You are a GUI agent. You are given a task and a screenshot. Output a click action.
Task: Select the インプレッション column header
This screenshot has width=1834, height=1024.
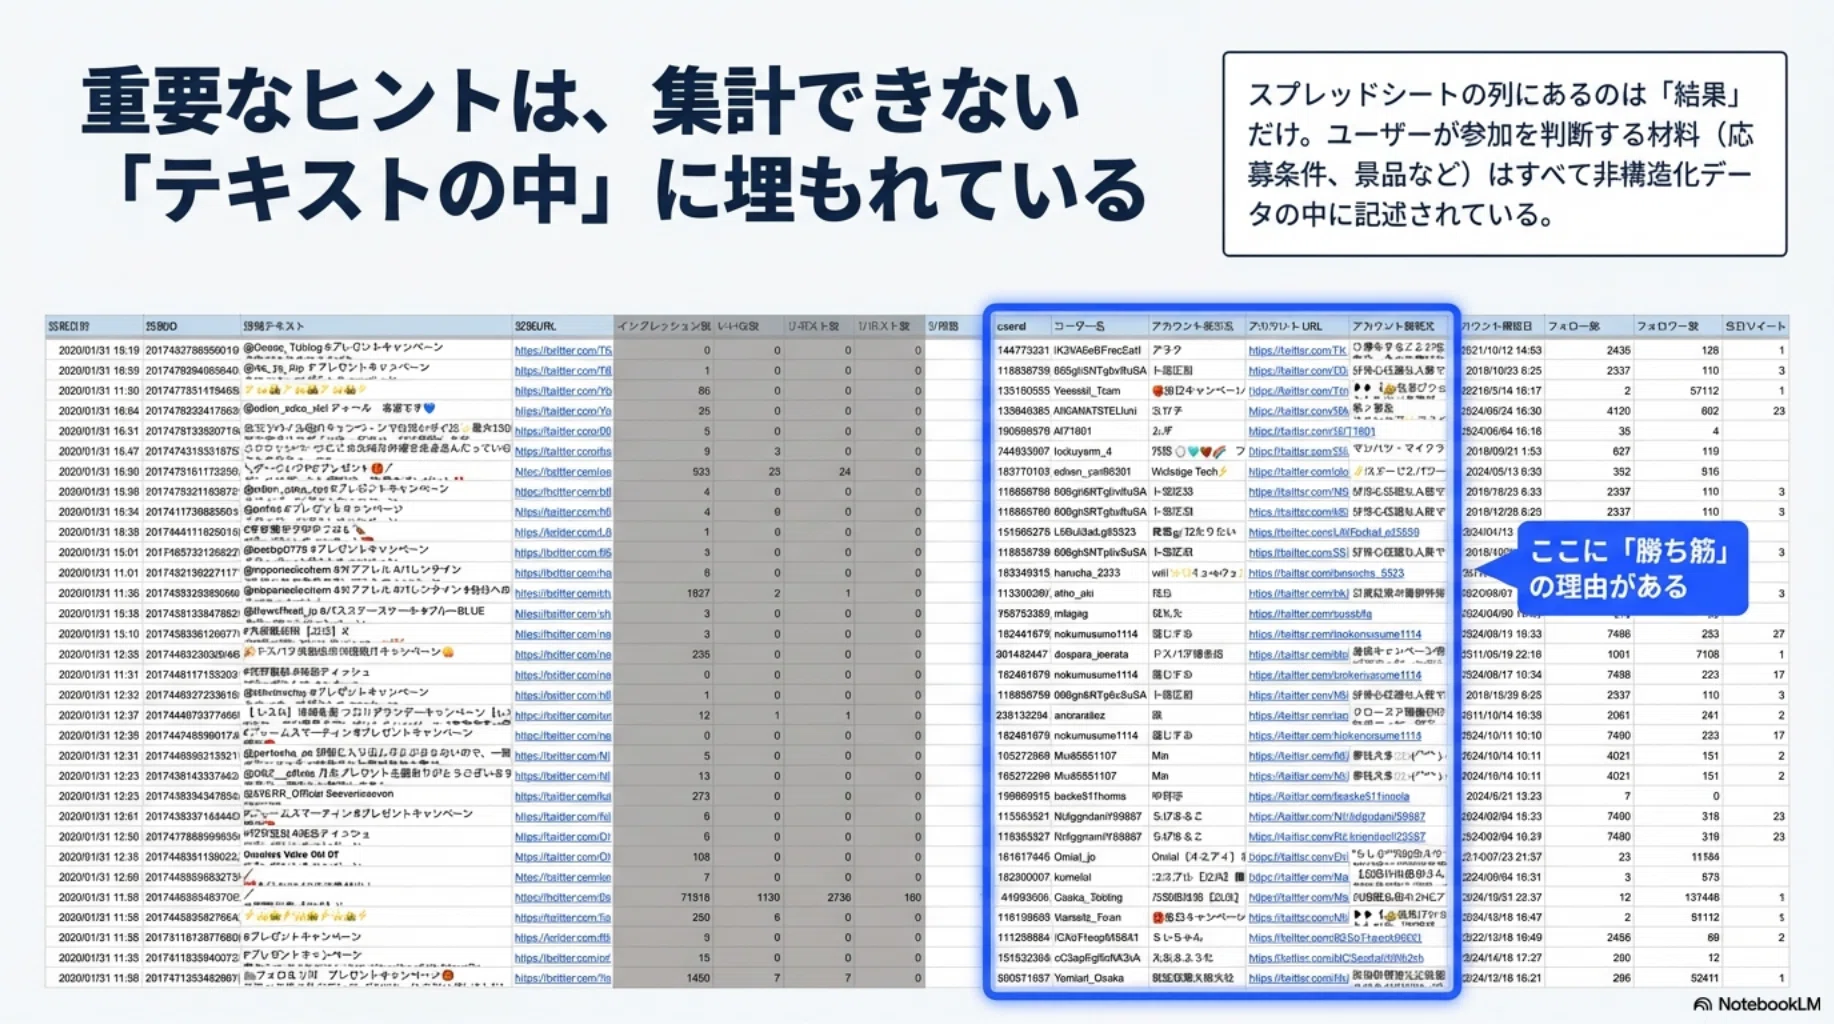click(x=663, y=326)
